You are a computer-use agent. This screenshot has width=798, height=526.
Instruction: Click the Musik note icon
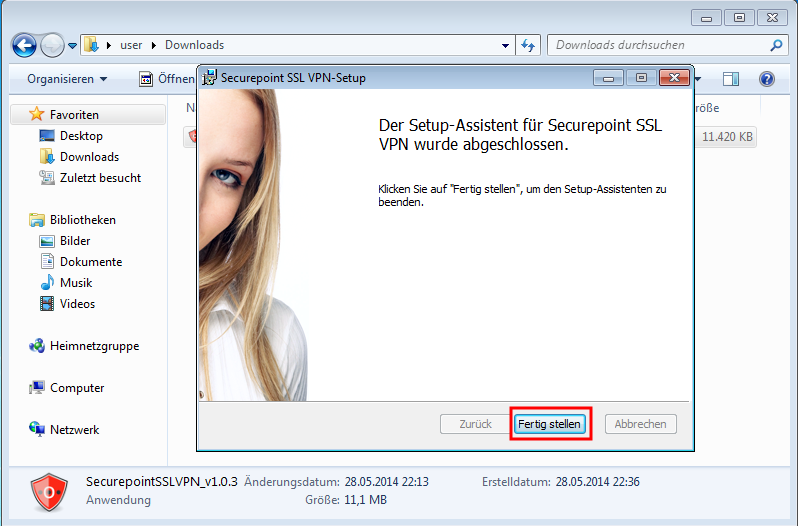click(47, 282)
